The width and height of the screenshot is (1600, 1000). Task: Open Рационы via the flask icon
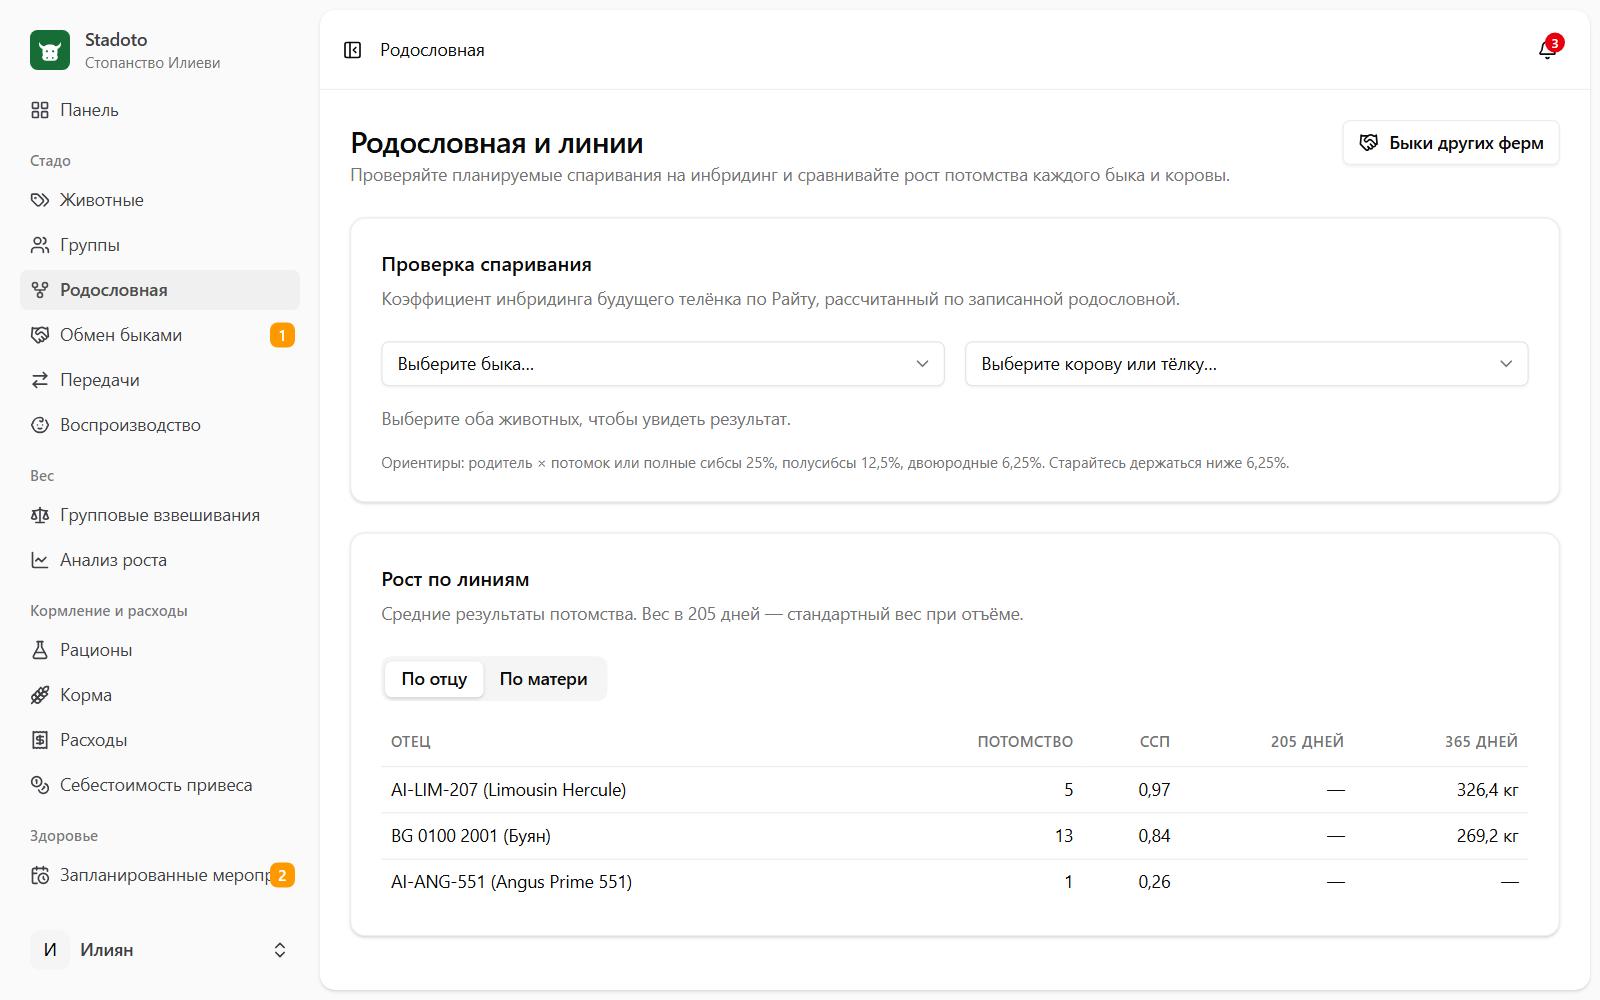point(40,650)
